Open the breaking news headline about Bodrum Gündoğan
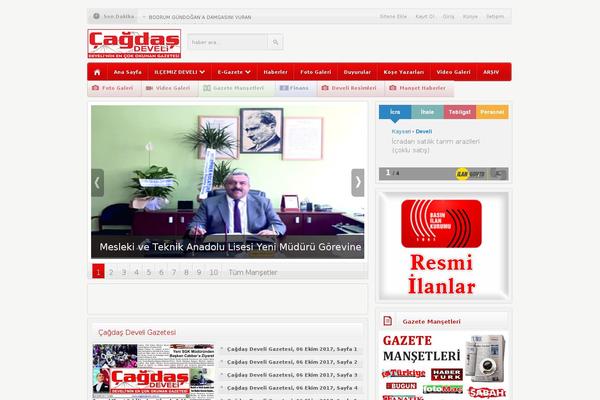This screenshot has height=400, width=600. 200,17
